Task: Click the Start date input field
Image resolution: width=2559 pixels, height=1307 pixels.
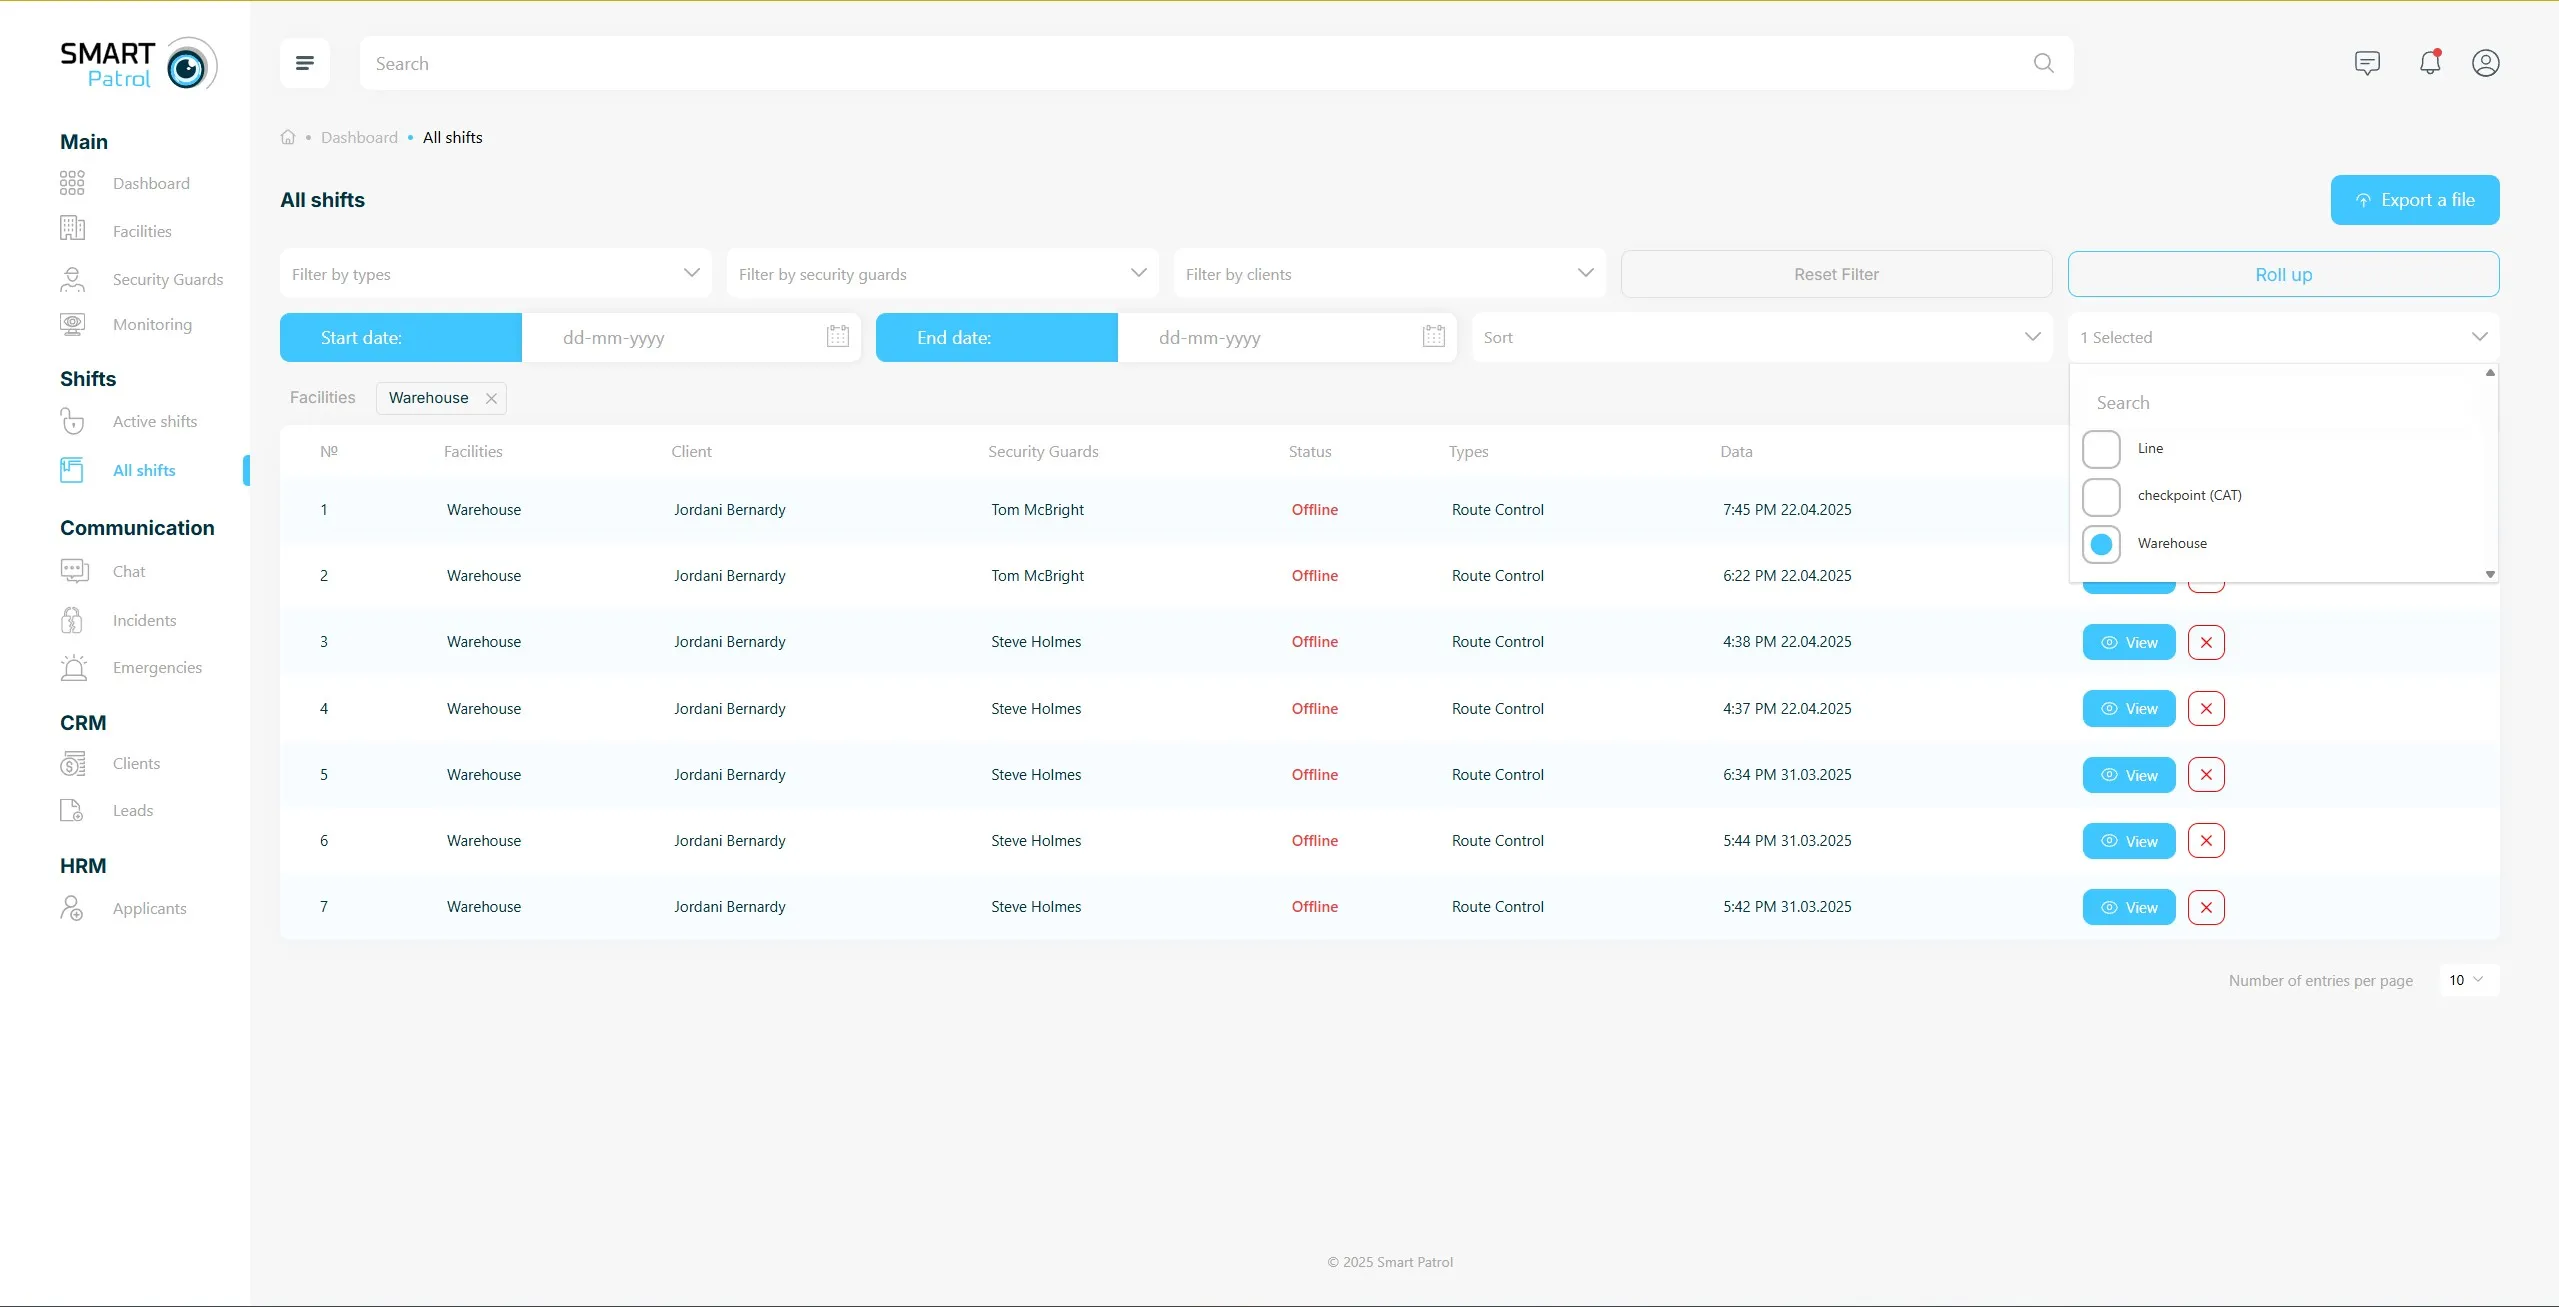Action: (691, 337)
